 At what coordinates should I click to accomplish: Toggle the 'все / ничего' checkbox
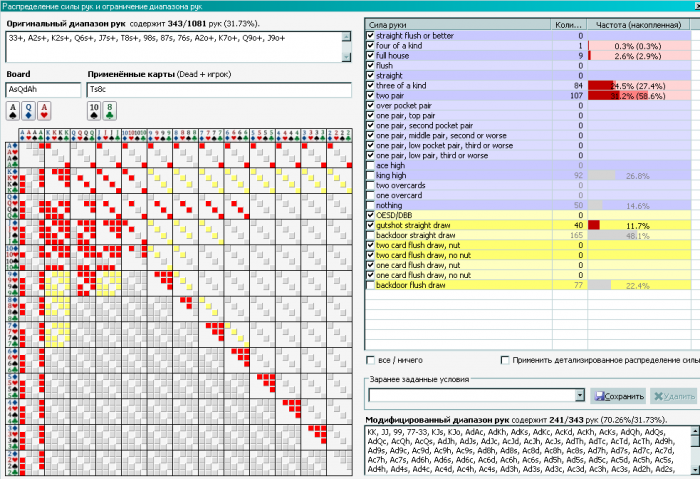pyautogui.click(x=370, y=360)
